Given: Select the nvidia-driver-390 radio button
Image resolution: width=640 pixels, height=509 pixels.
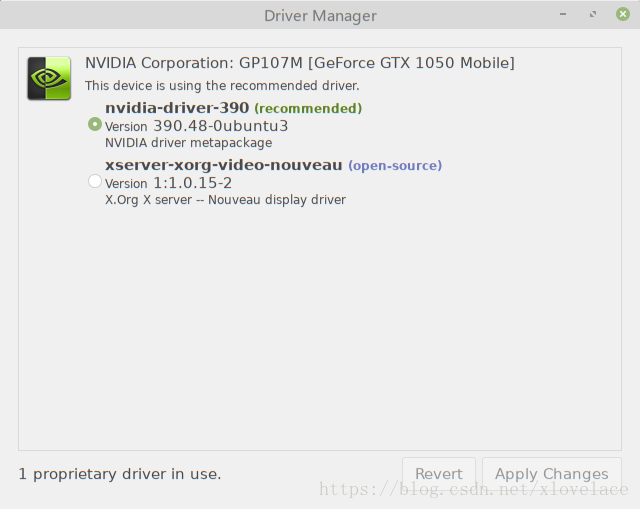Looking at the screenshot, I should pos(95,124).
